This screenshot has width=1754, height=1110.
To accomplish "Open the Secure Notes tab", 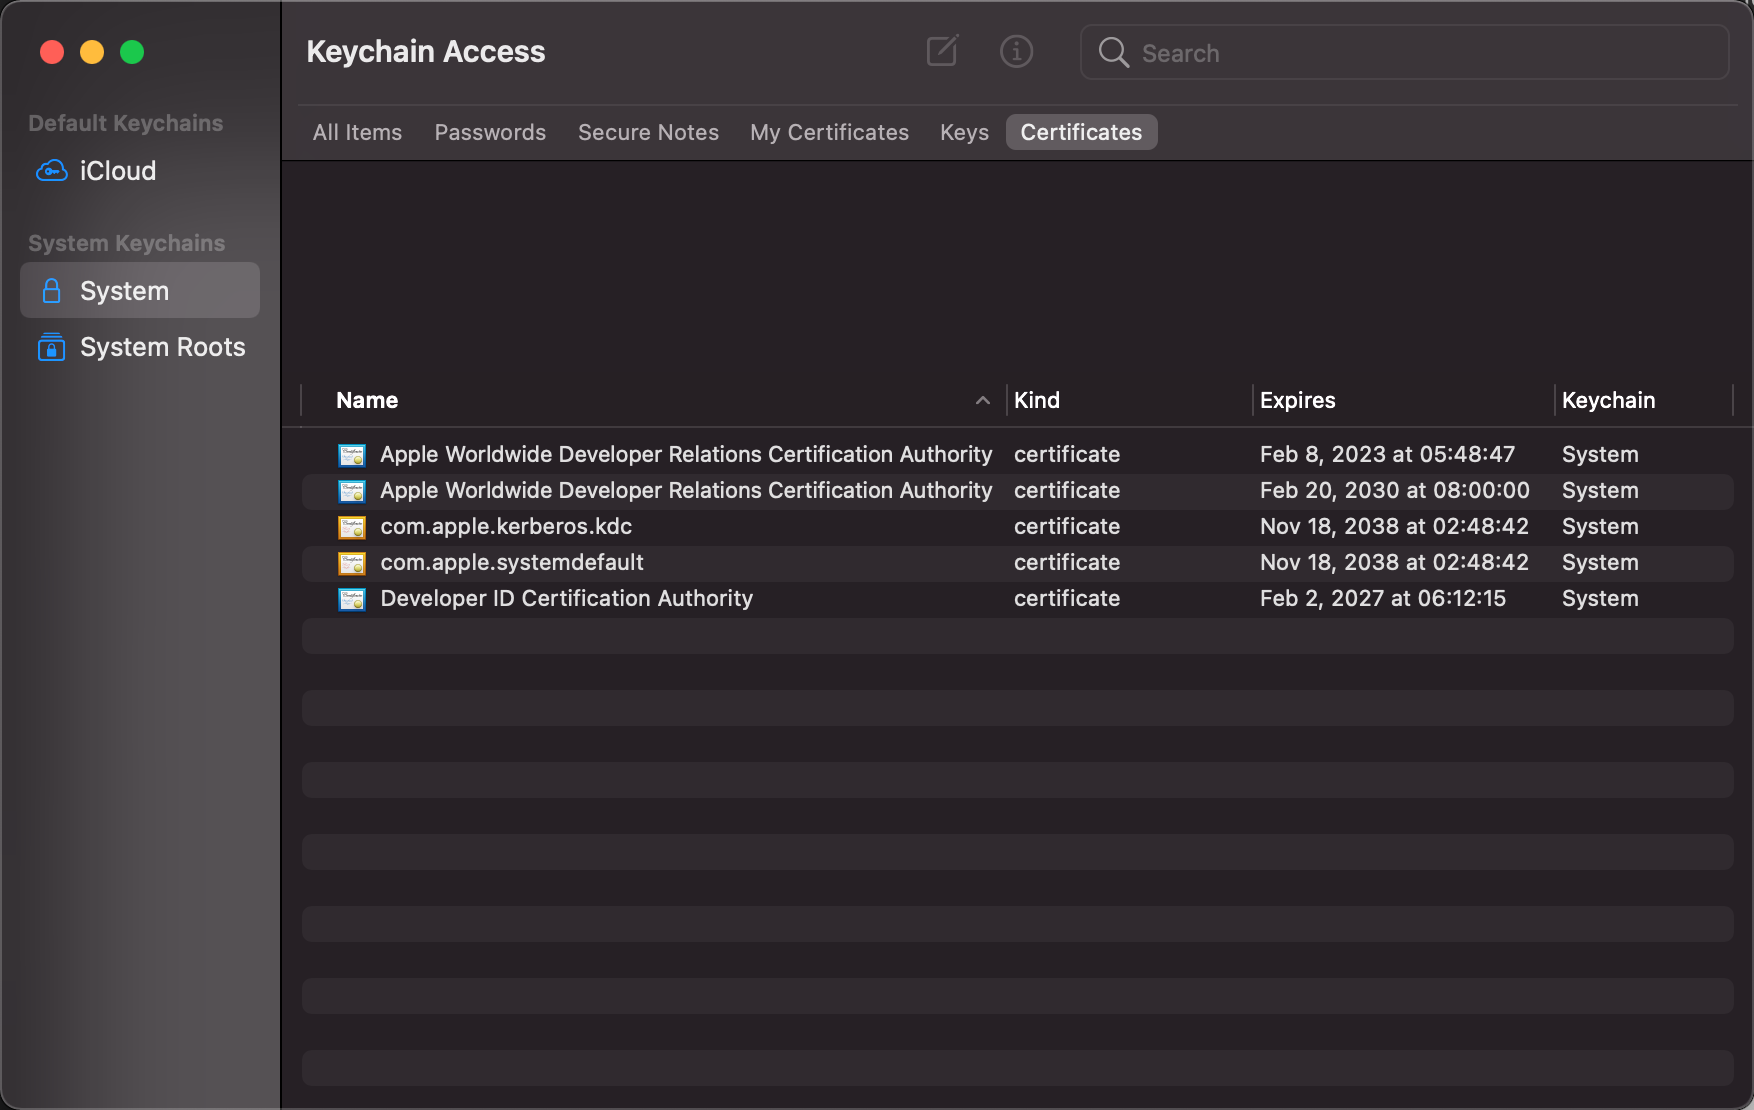I will 648,132.
